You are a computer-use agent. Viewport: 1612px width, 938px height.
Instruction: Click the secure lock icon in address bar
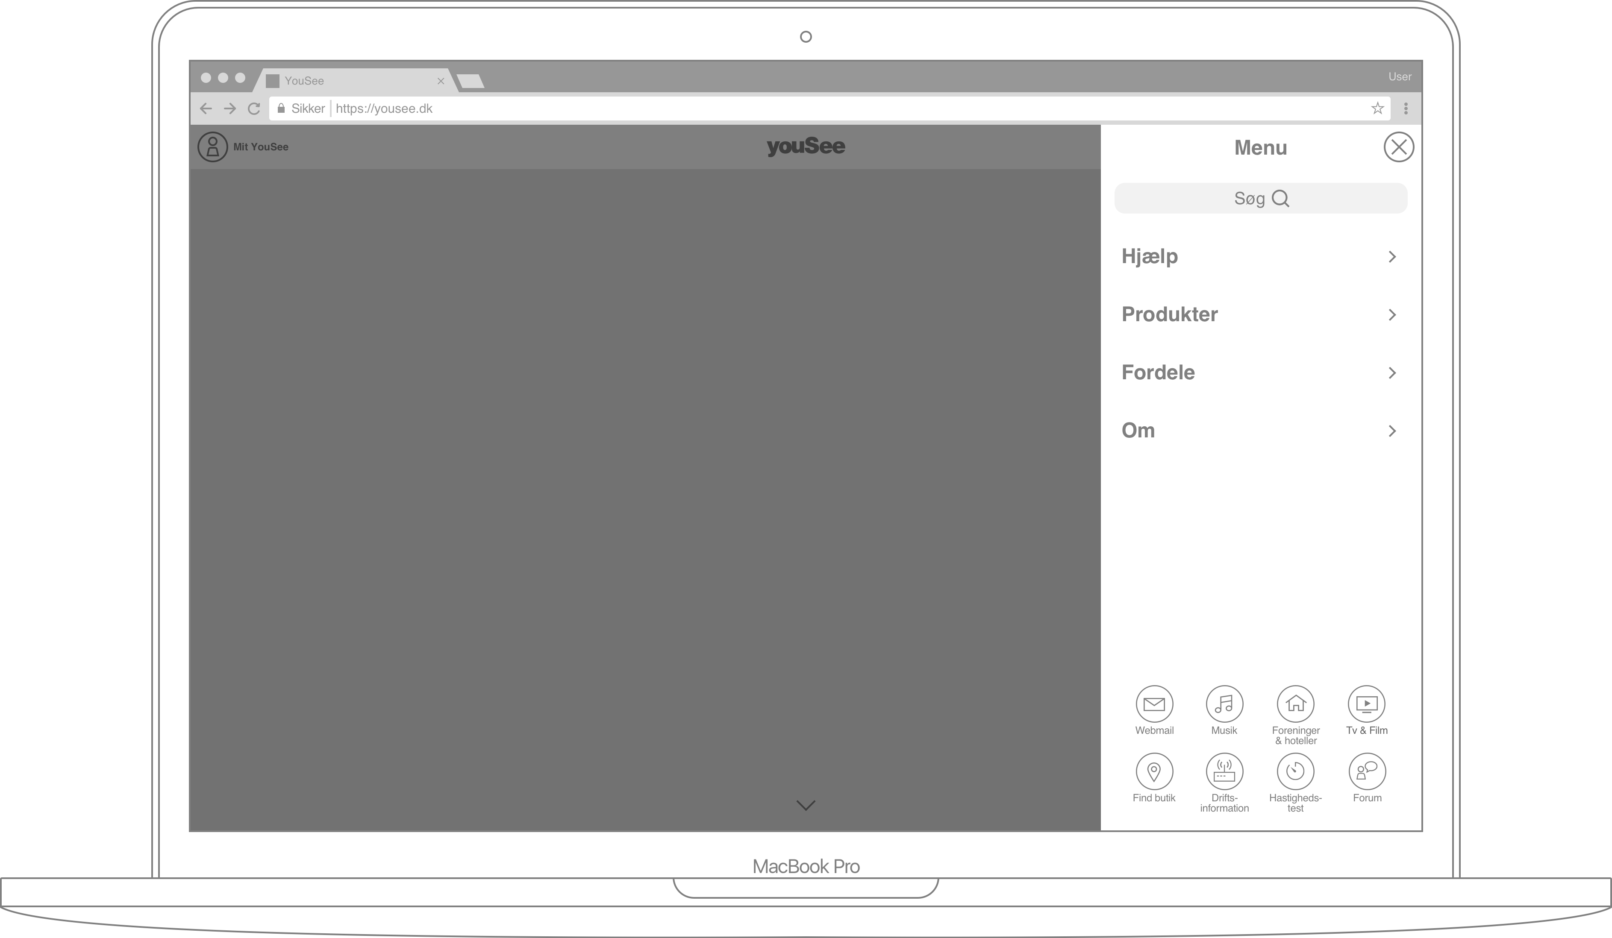pos(281,108)
